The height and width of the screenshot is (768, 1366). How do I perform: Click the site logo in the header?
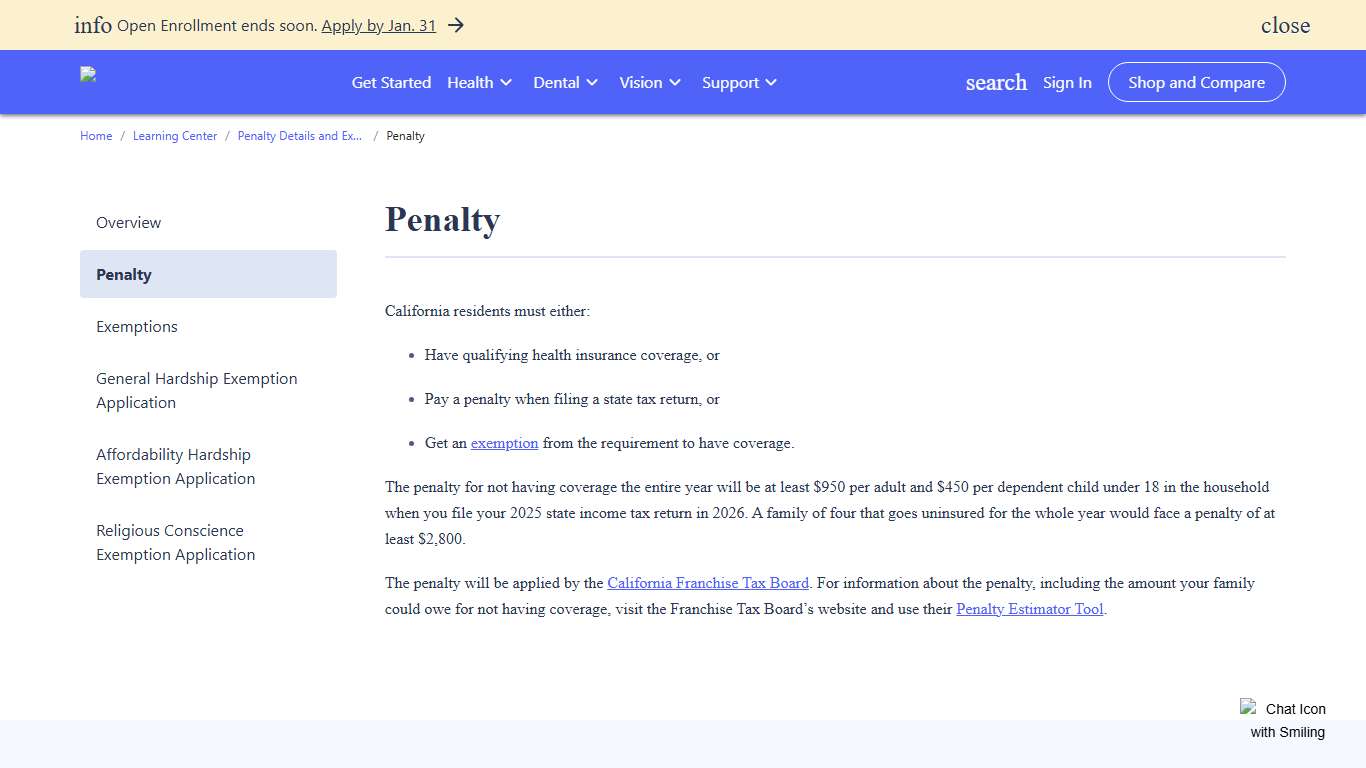click(87, 73)
